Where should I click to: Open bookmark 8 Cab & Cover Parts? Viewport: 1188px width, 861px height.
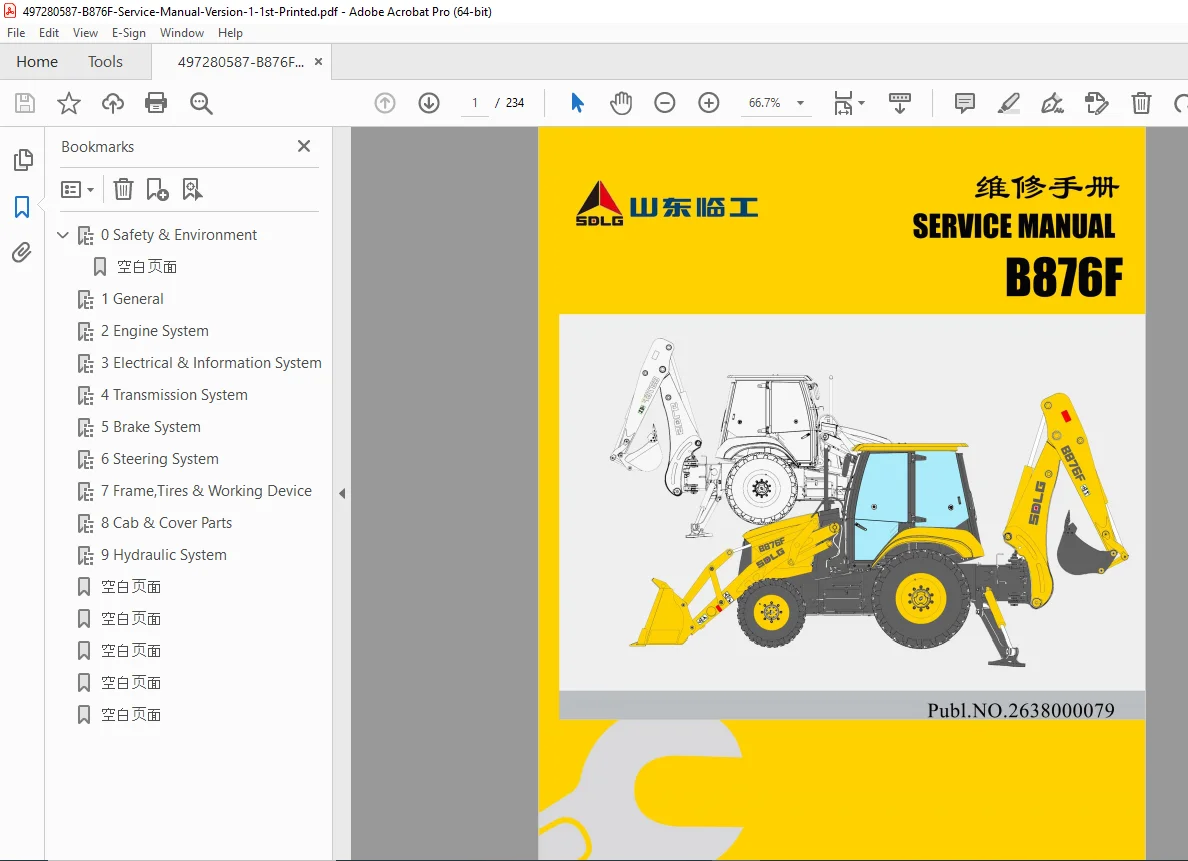(167, 523)
